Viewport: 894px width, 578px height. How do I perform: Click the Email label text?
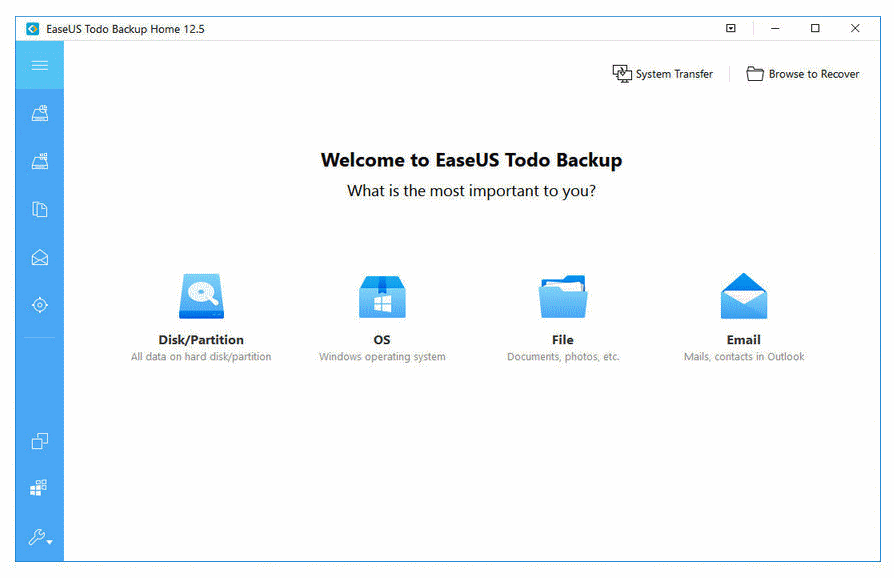tap(743, 340)
